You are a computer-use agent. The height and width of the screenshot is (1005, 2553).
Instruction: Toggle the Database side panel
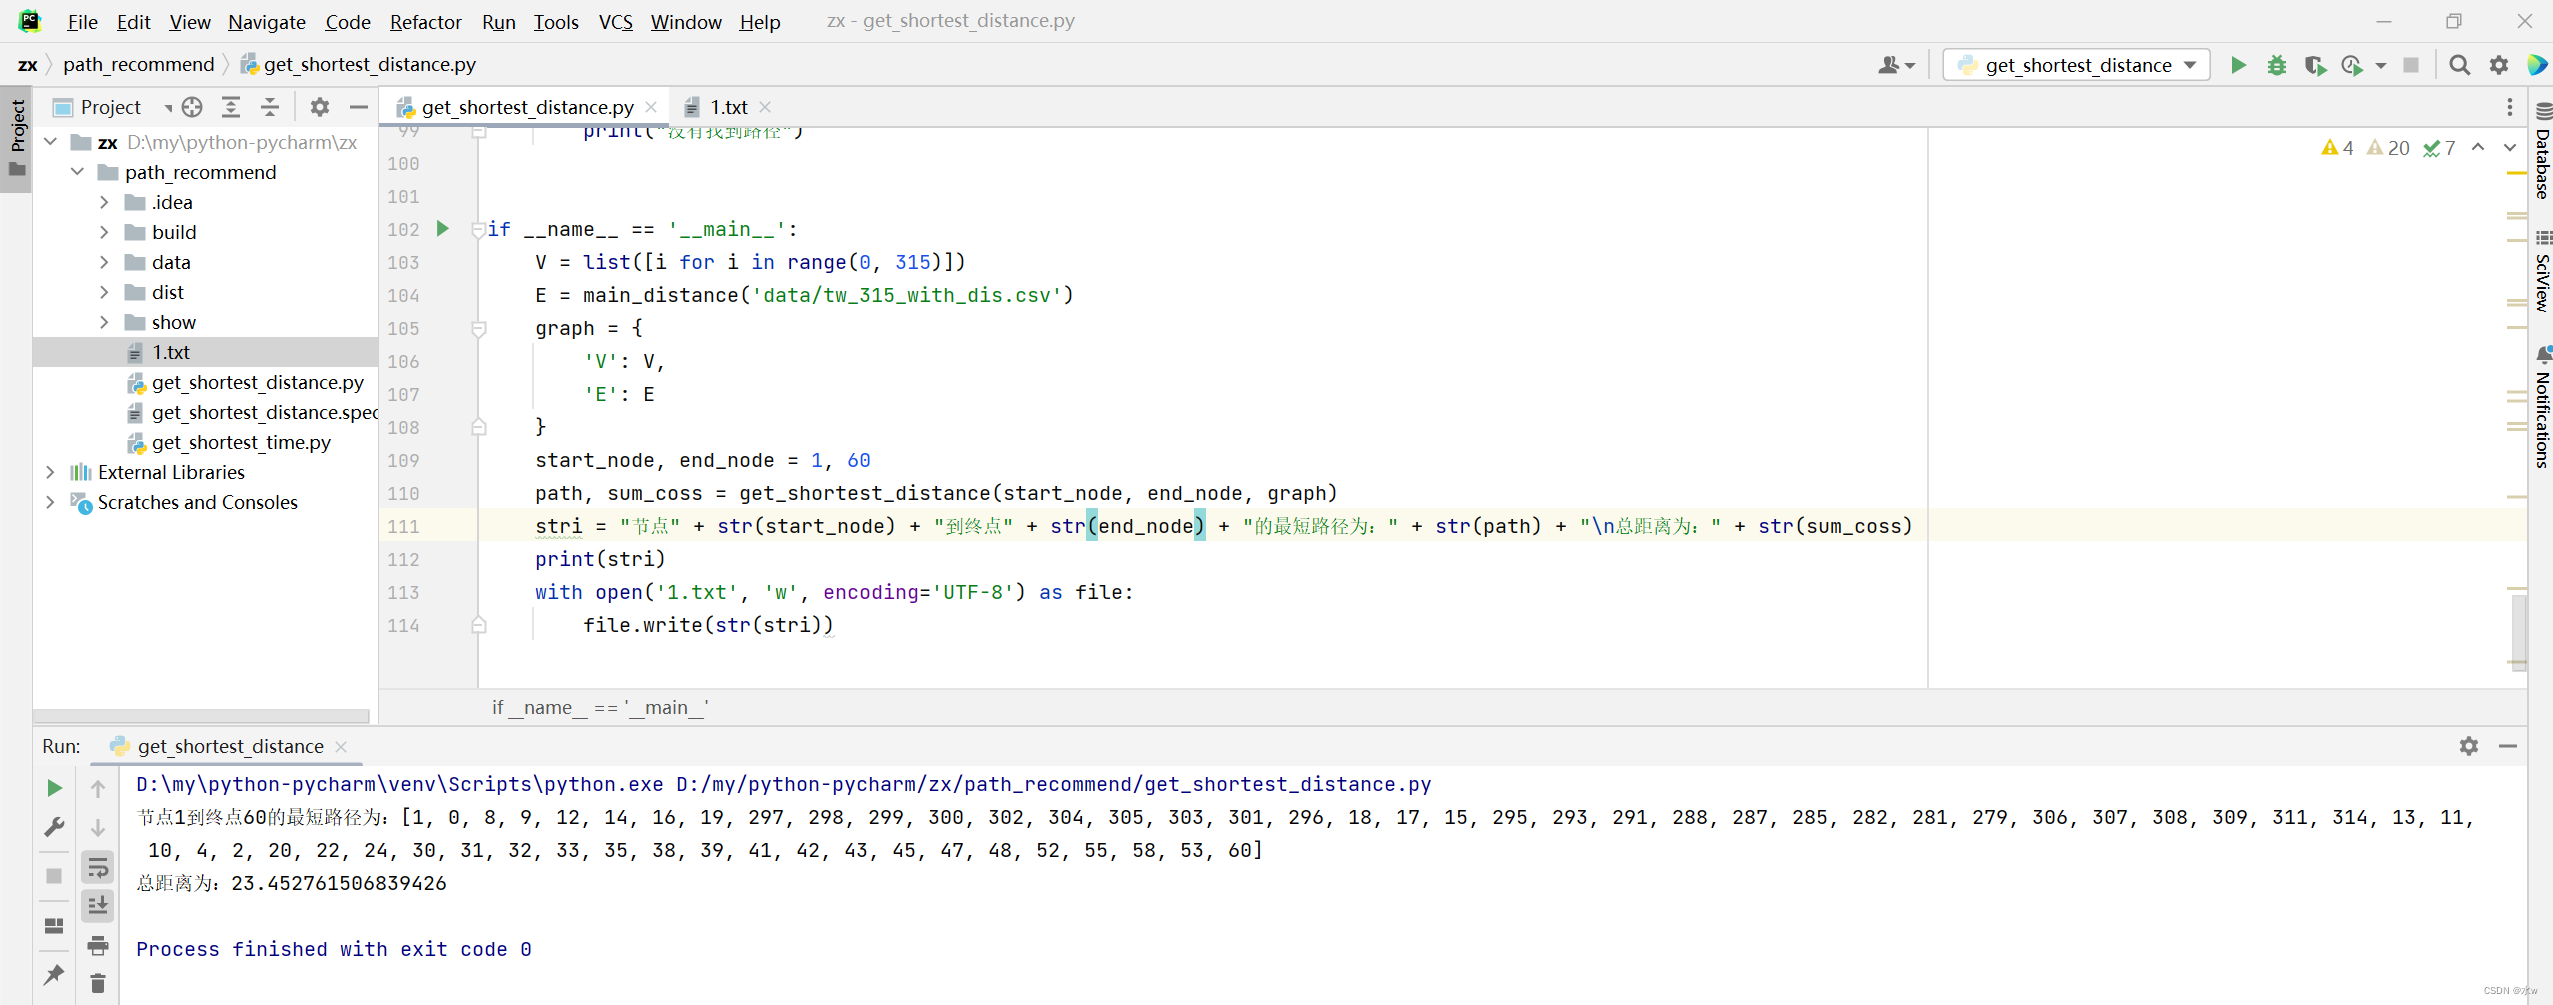point(2542,151)
